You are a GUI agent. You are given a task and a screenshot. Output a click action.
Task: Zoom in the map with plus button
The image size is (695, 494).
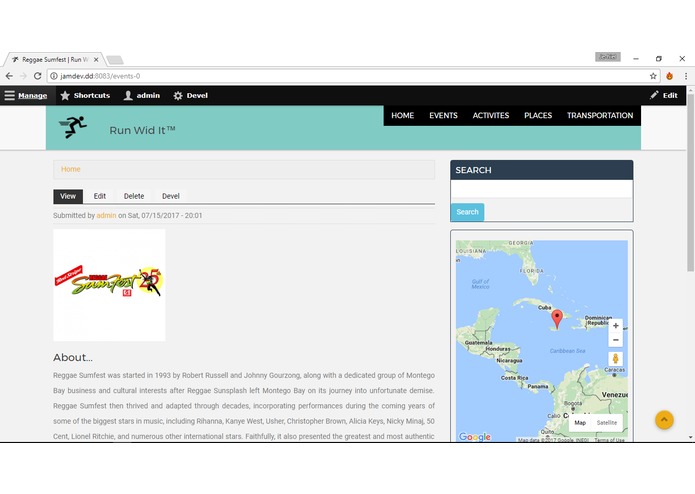pyautogui.click(x=616, y=326)
